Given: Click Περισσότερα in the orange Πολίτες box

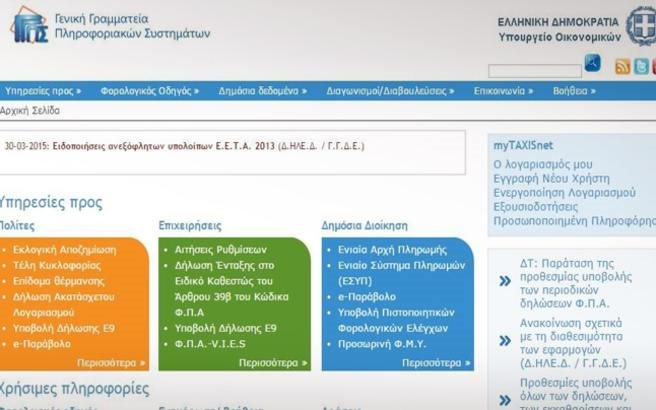Looking at the screenshot, I should coord(110,363).
